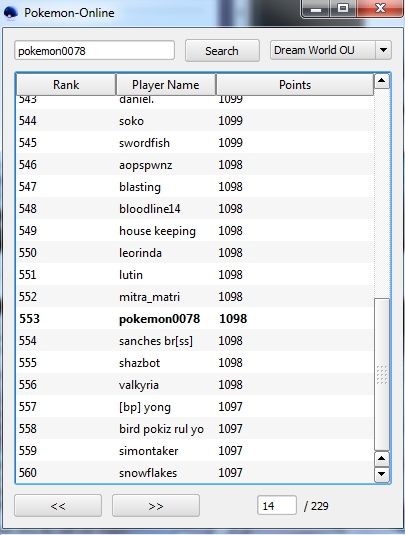Click points value 1099 for soko
The height and width of the screenshot is (535, 405).
231,121
